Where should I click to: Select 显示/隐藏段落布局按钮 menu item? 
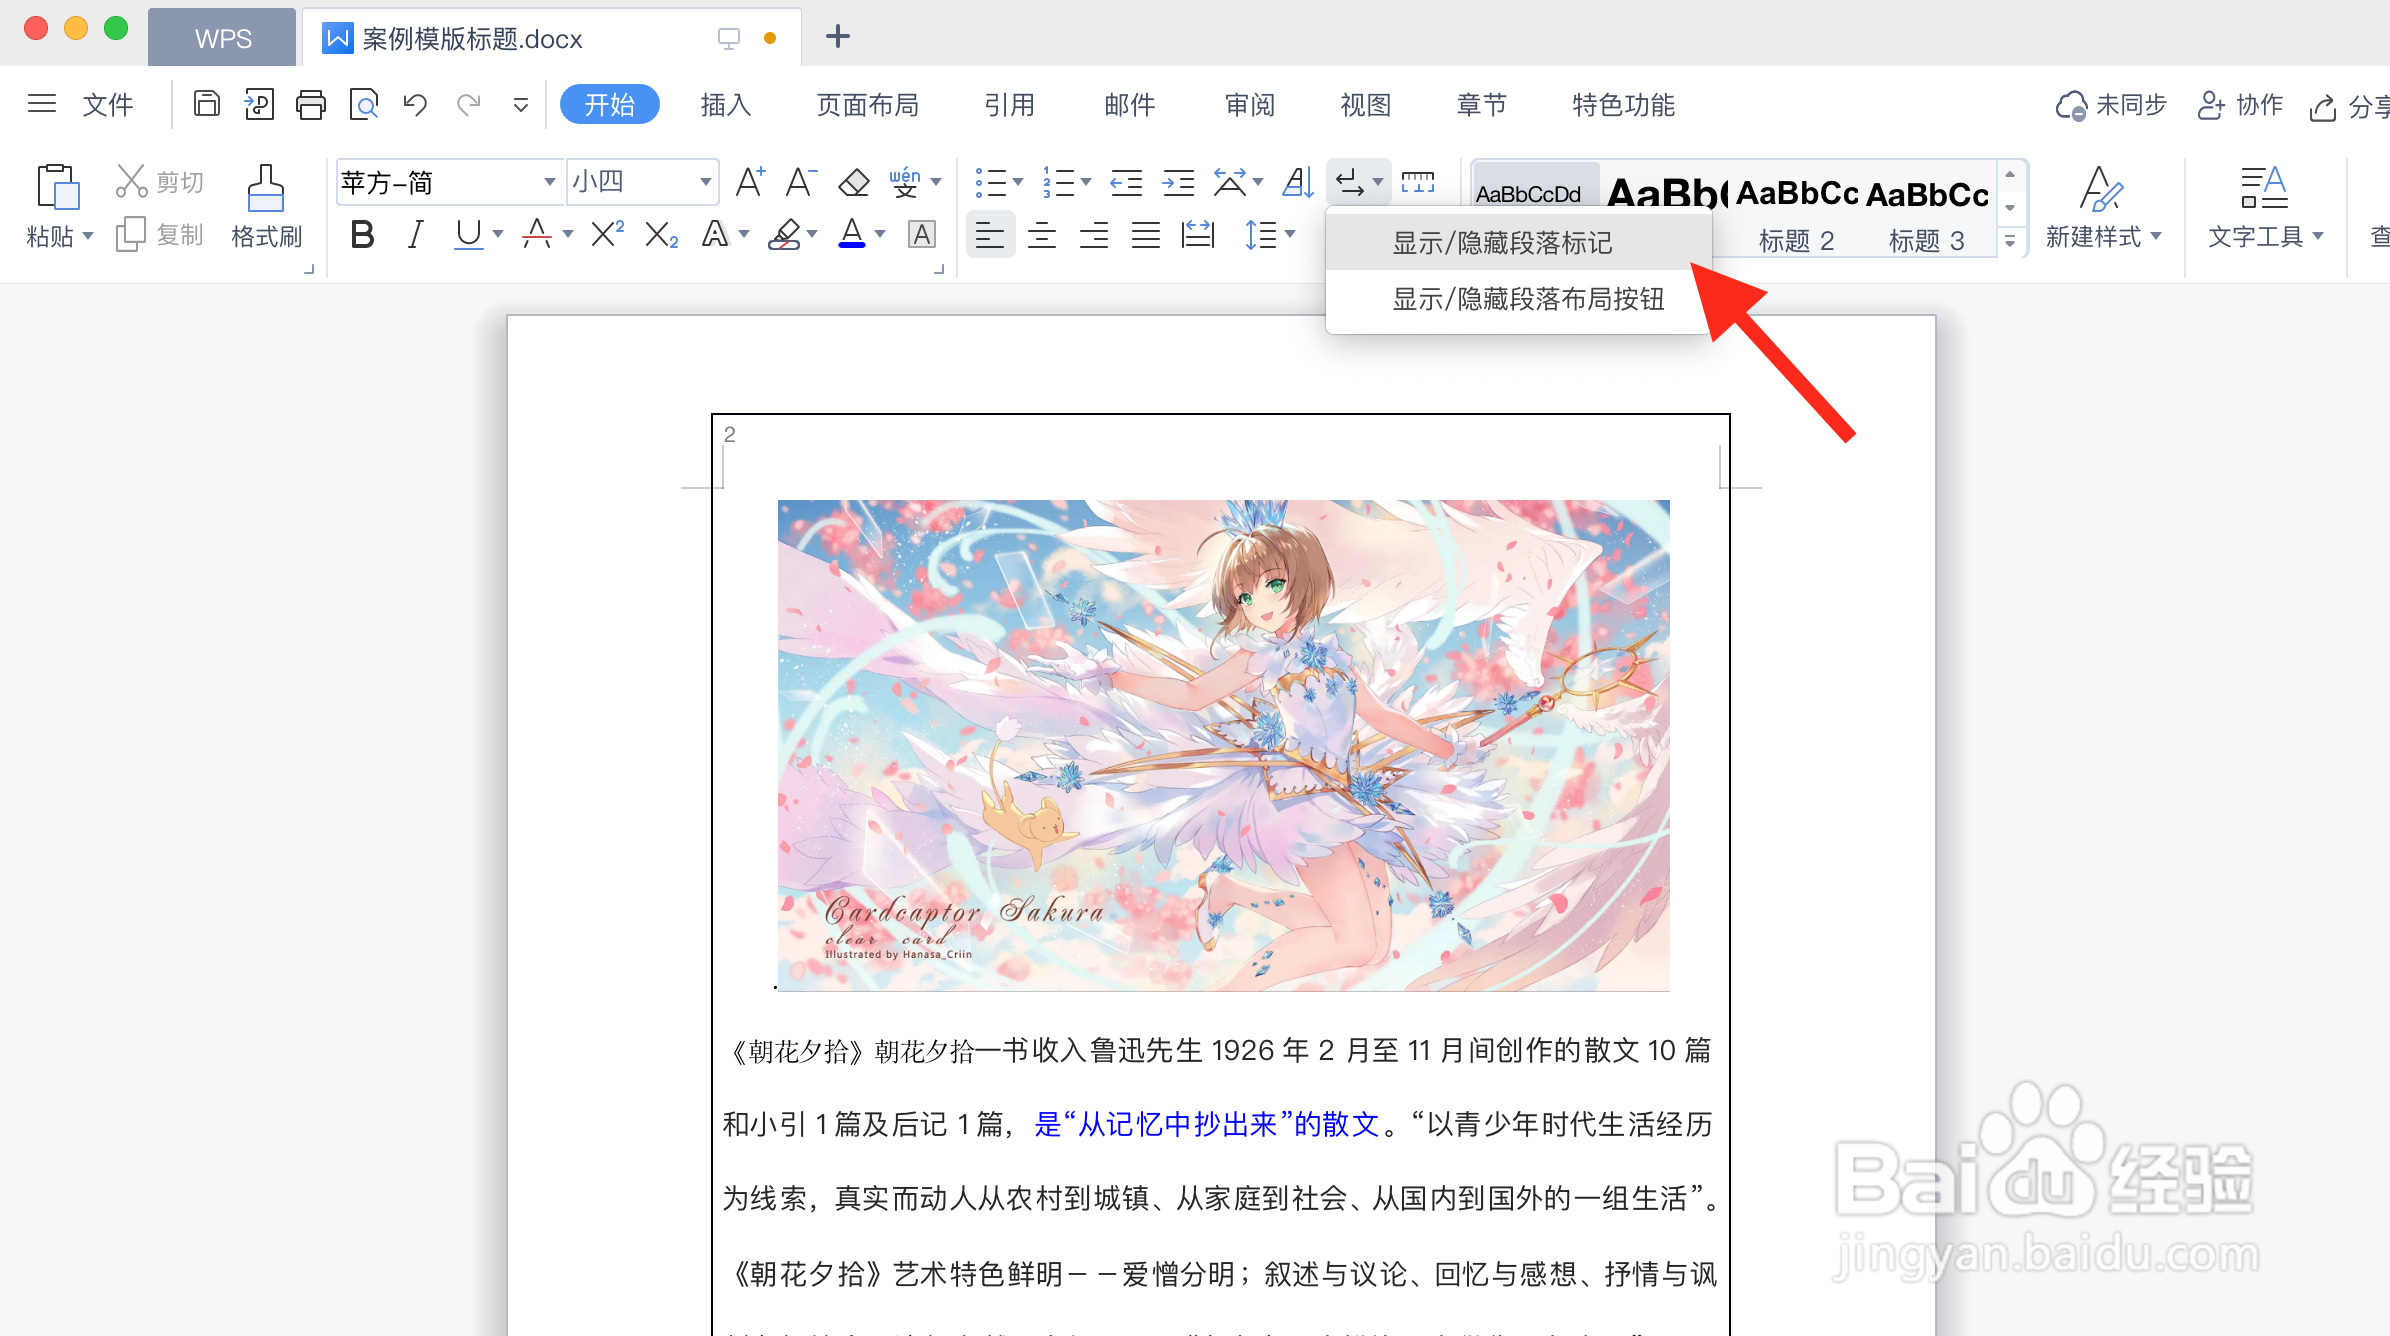pos(1518,298)
